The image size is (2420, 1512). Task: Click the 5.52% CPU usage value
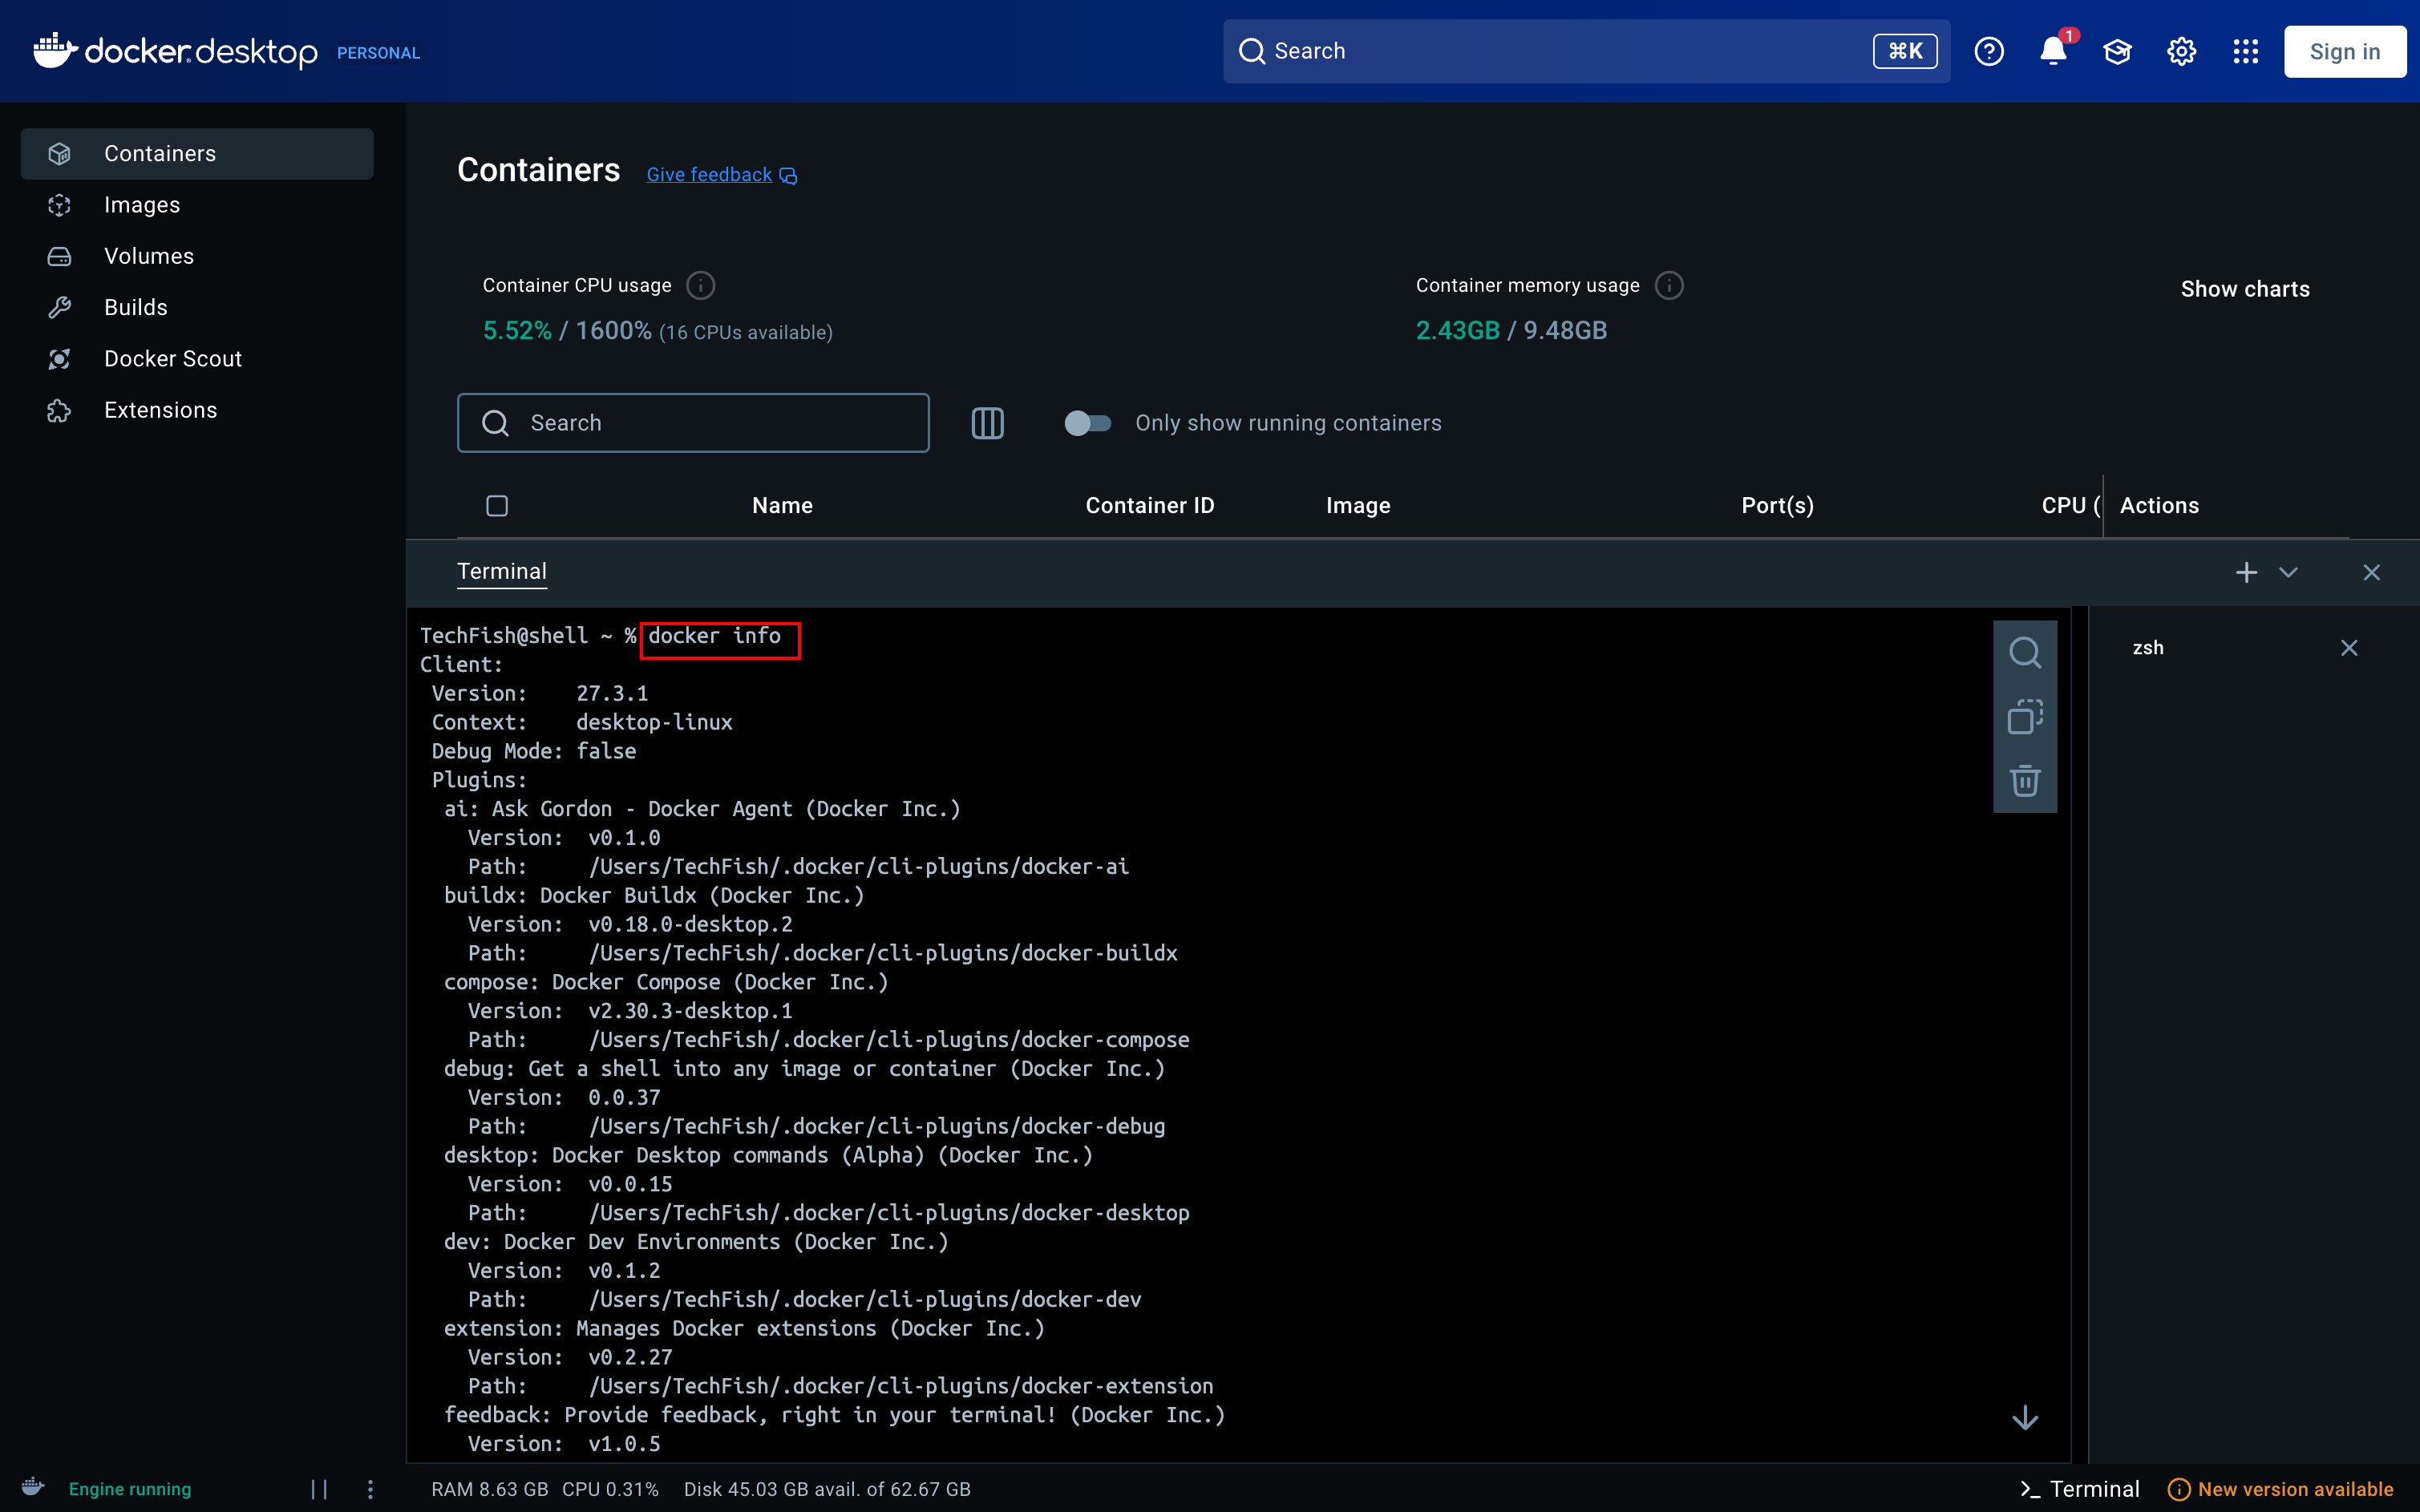pos(517,331)
